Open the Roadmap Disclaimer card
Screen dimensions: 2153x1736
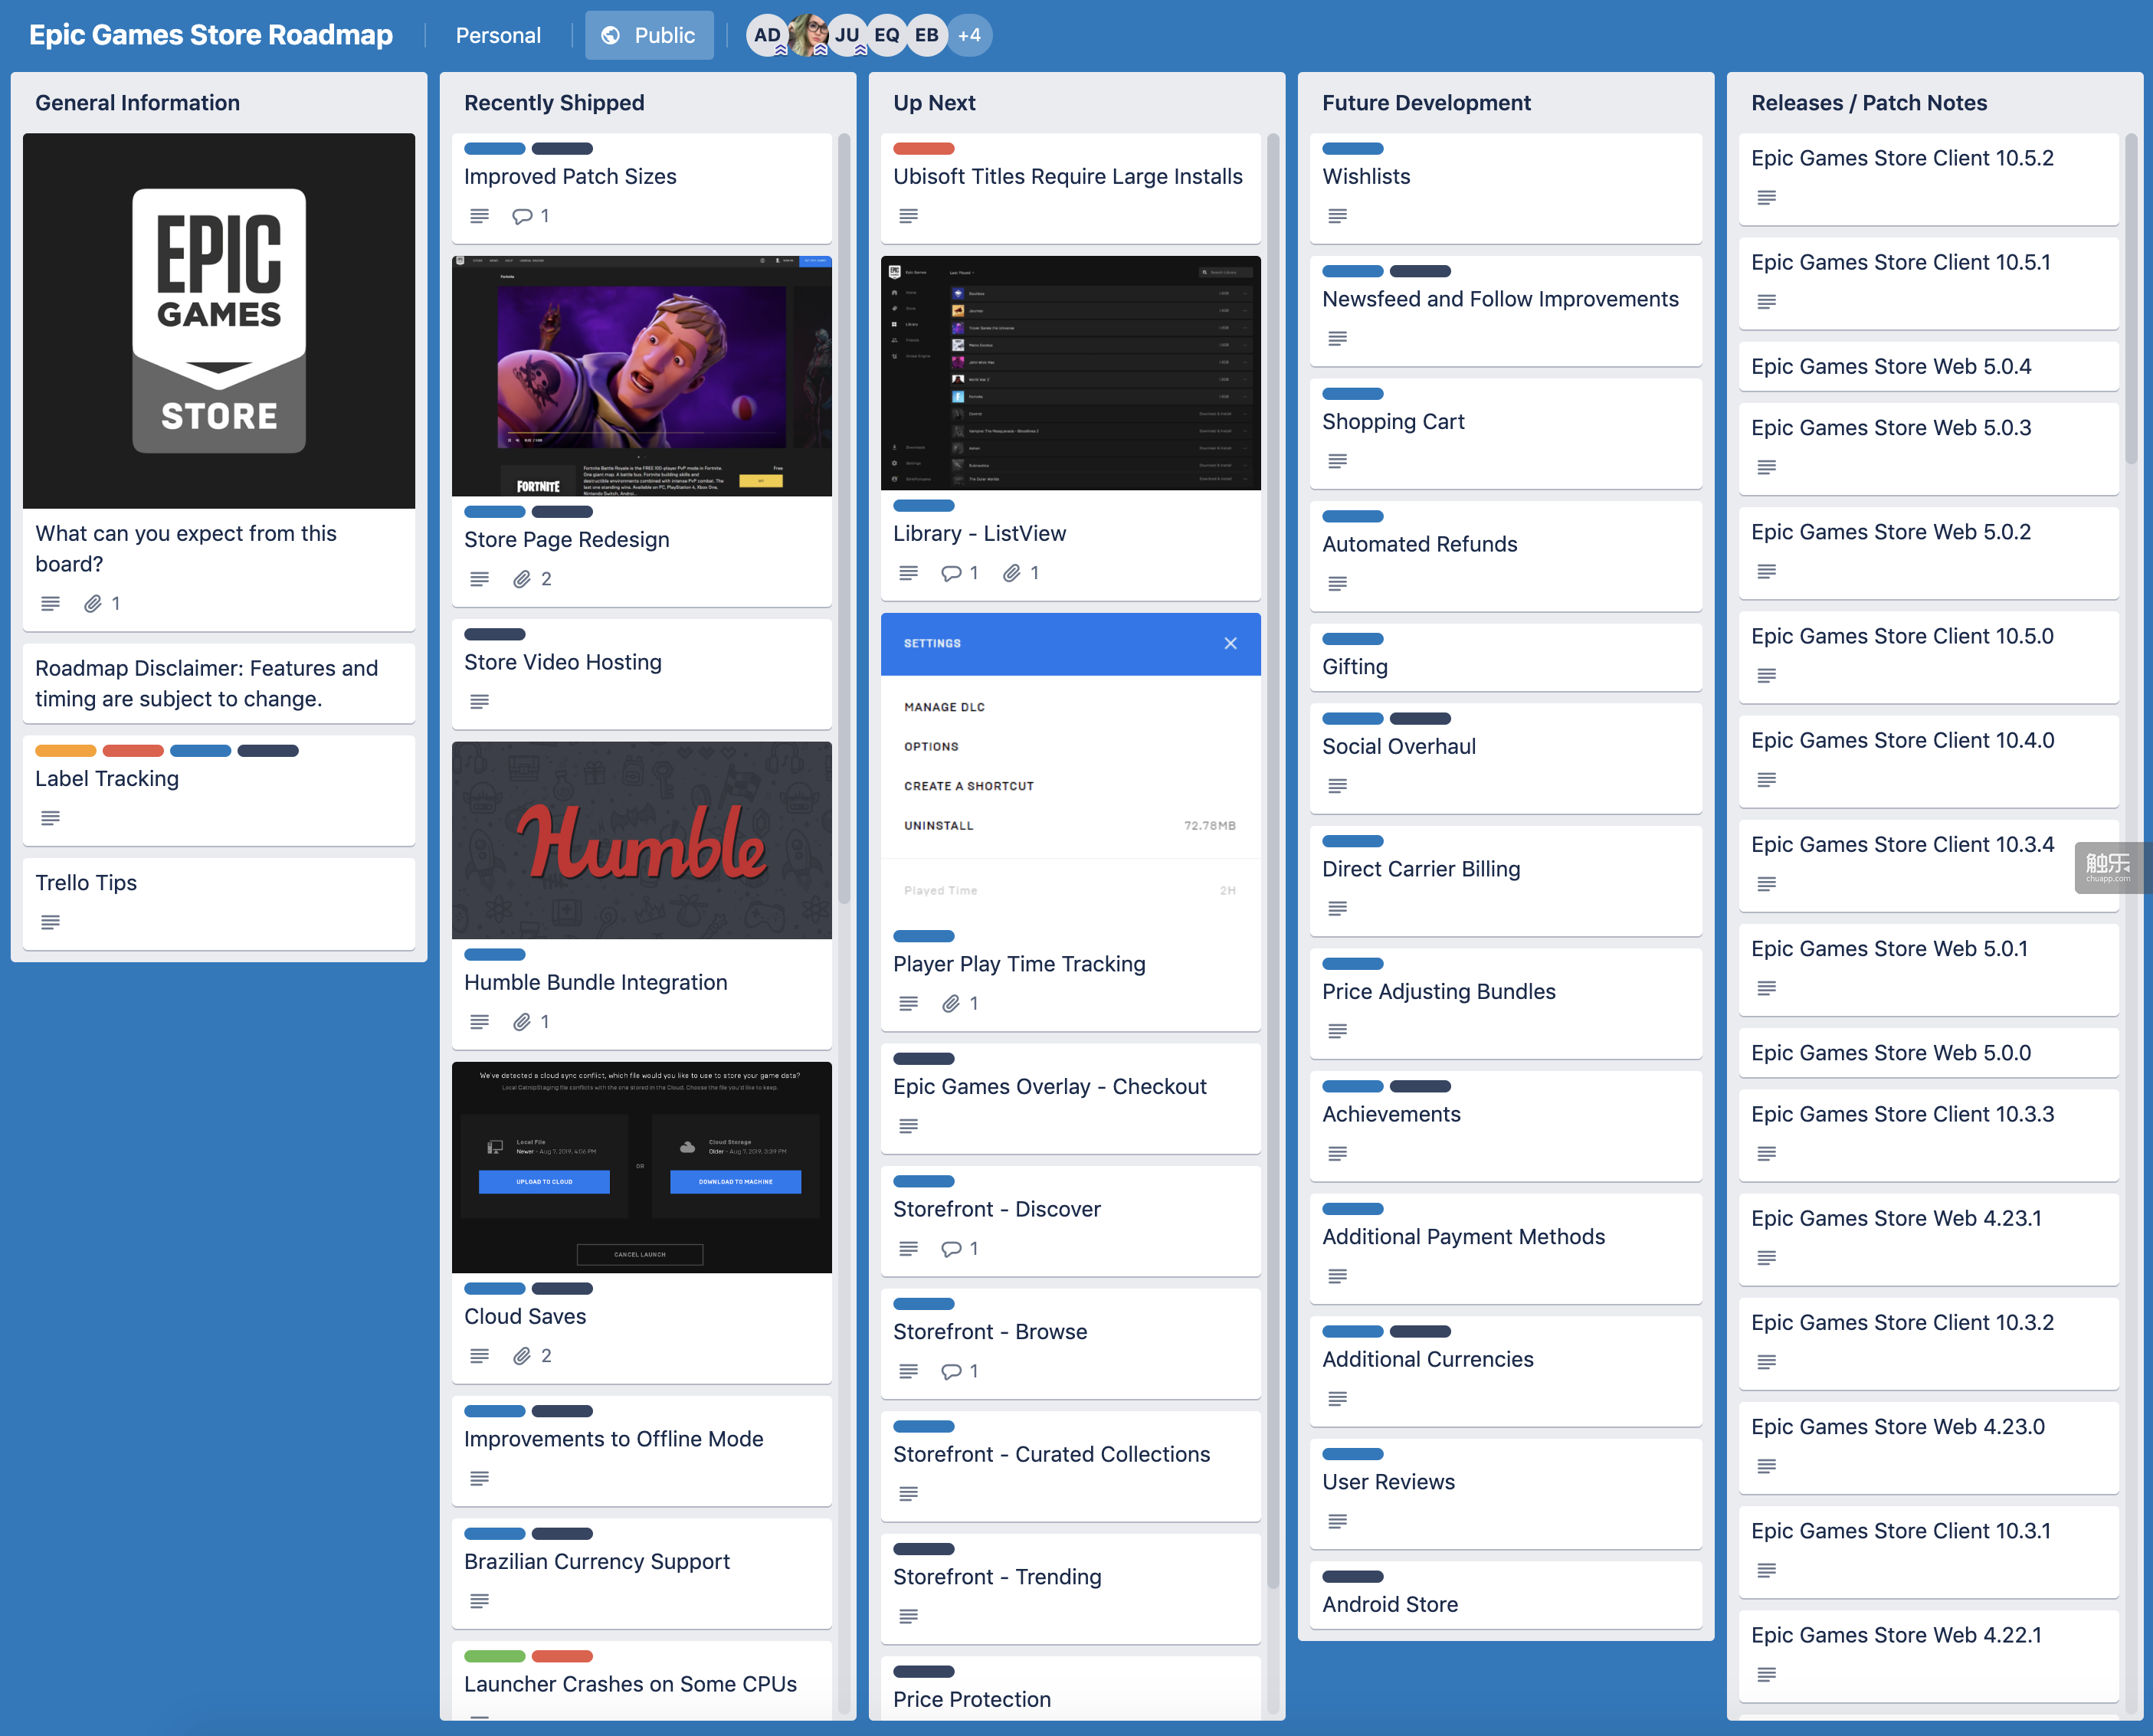[219, 683]
